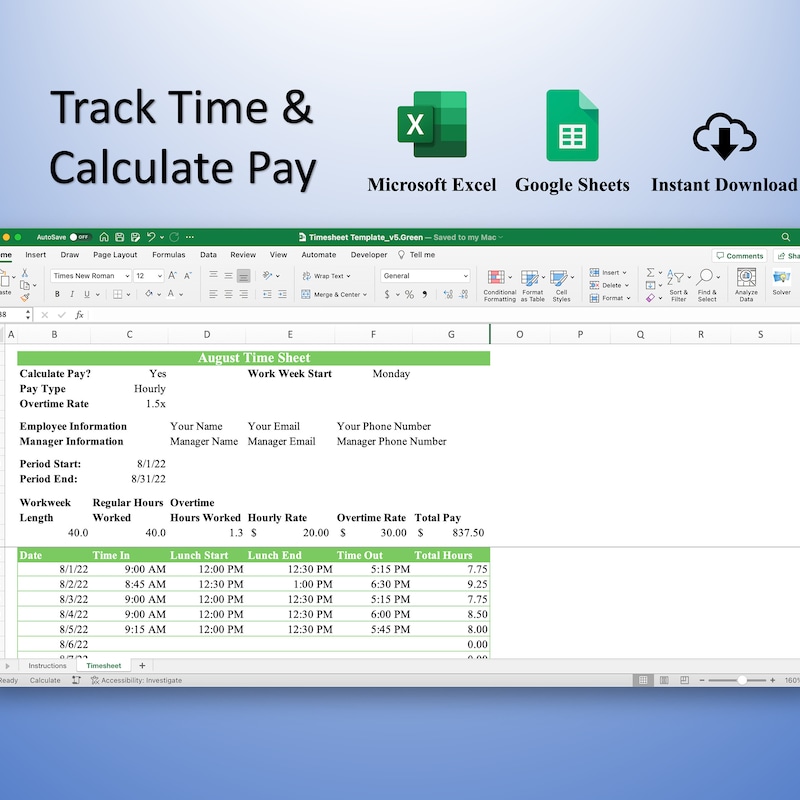The width and height of the screenshot is (800, 800).
Task: Click the Comma Style icon
Action: 424,294
